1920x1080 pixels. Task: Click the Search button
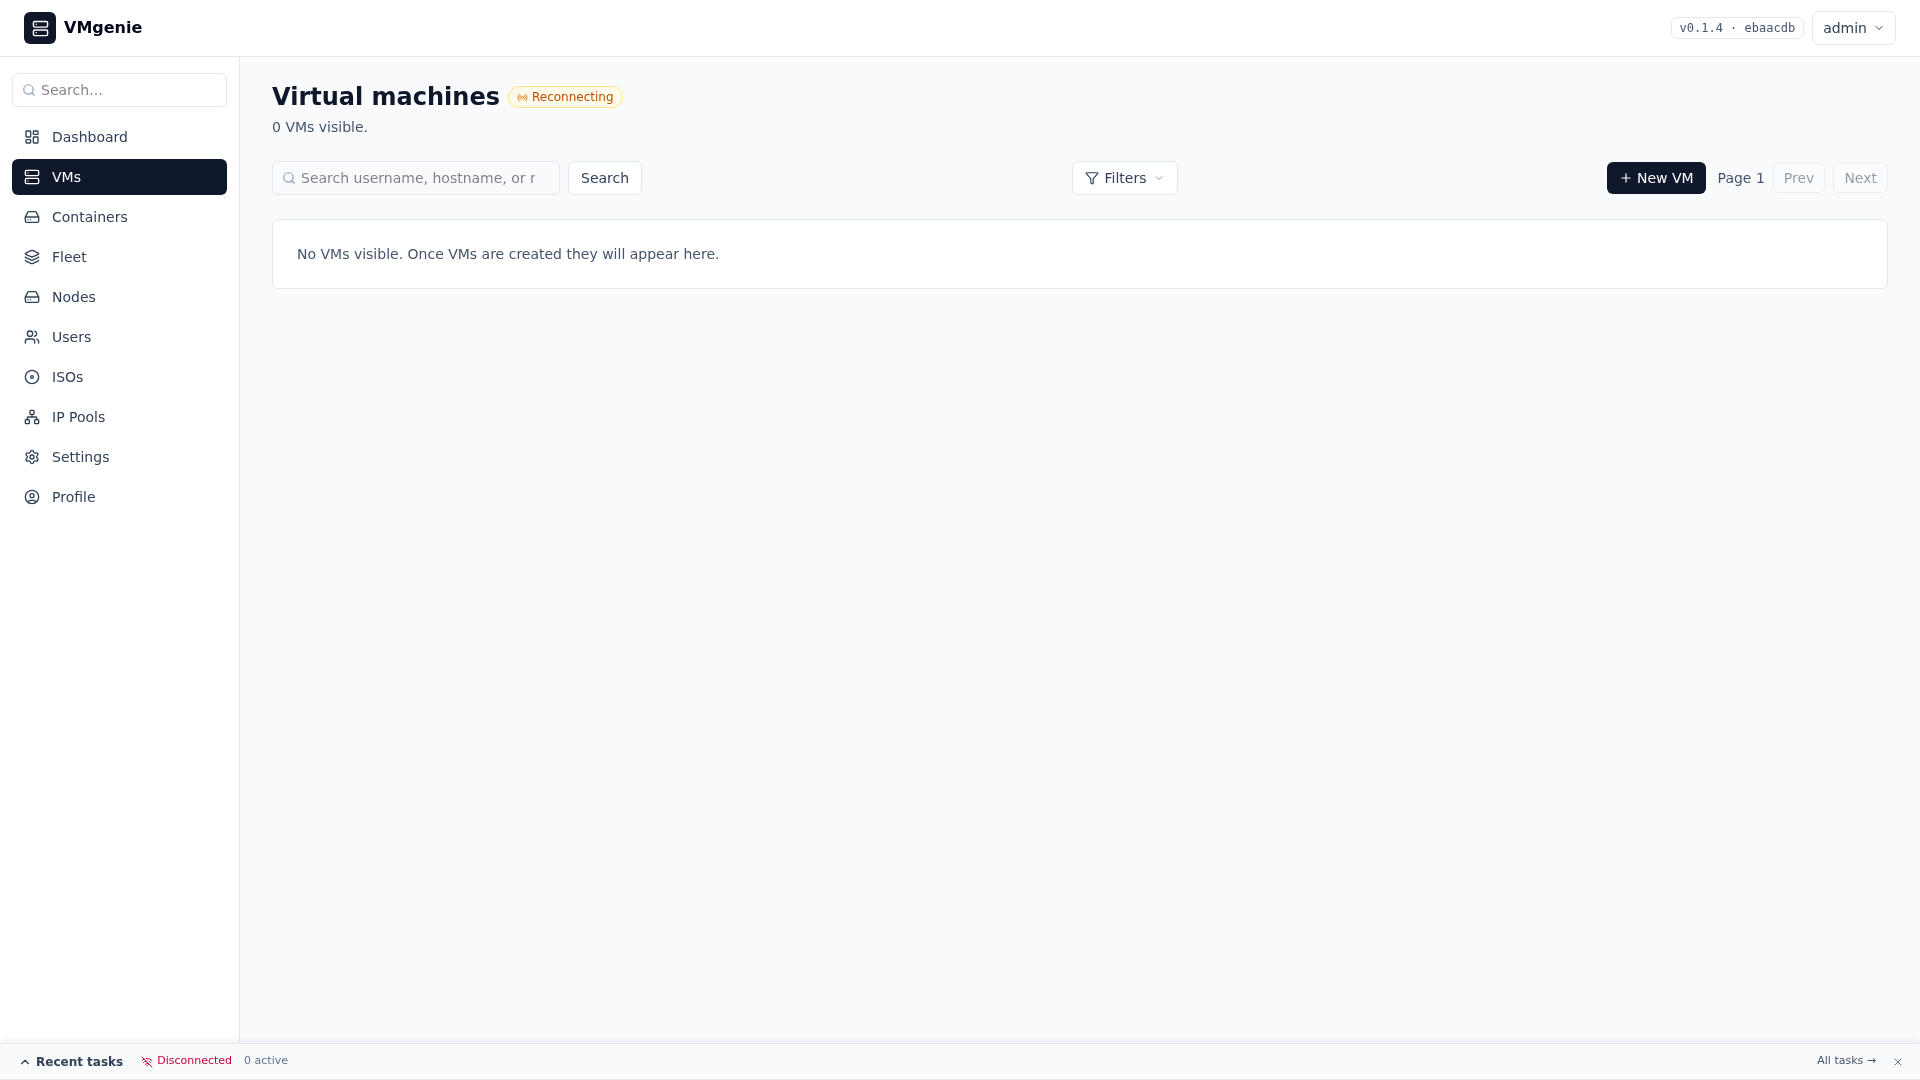pyautogui.click(x=605, y=178)
